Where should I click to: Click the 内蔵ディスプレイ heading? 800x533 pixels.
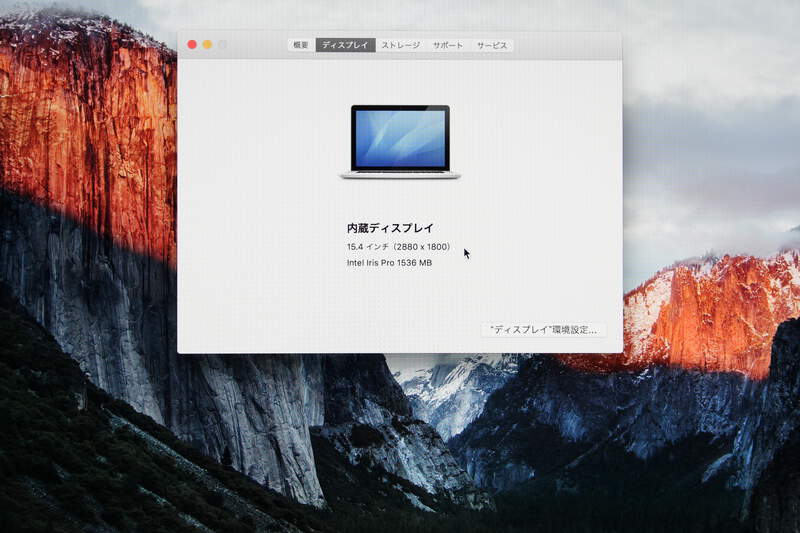tap(390, 227)
